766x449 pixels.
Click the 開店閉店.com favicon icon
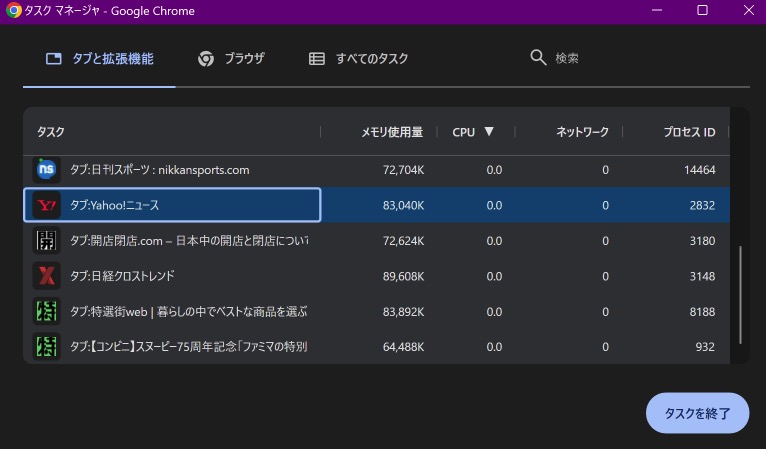(46, 240)
